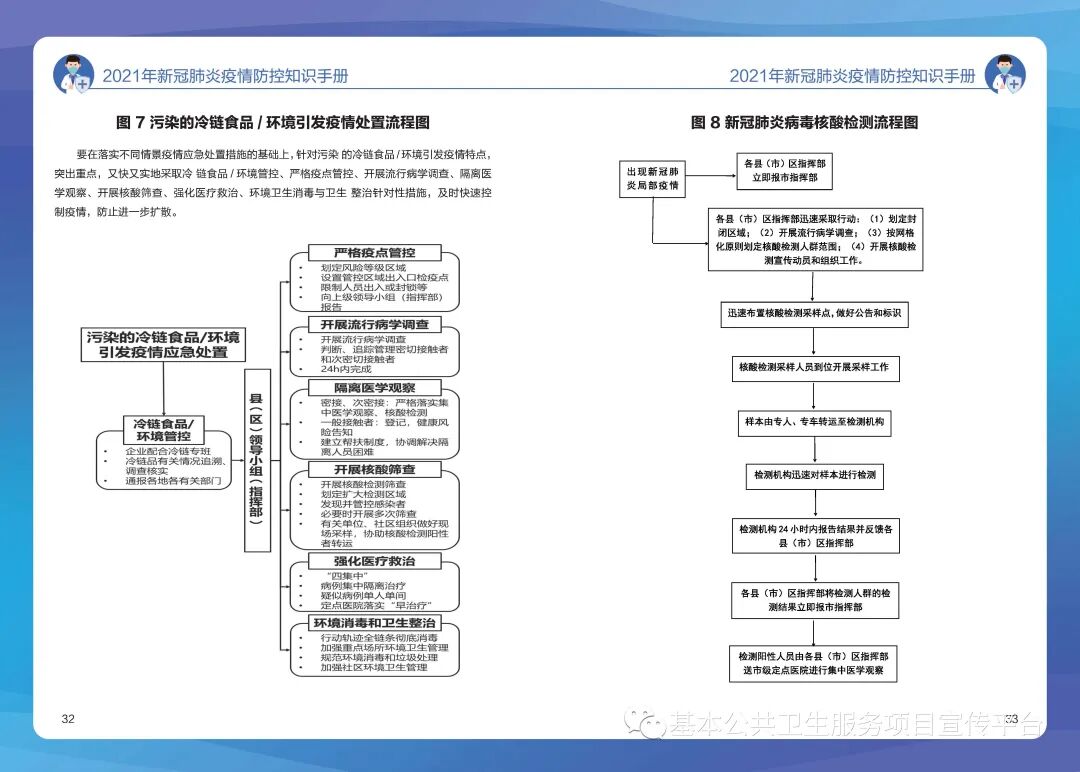This screenshot has height=772, width=1080.
Task: Click the bullet 限制人员出入或封锁等
Action: tap(373, 287)
